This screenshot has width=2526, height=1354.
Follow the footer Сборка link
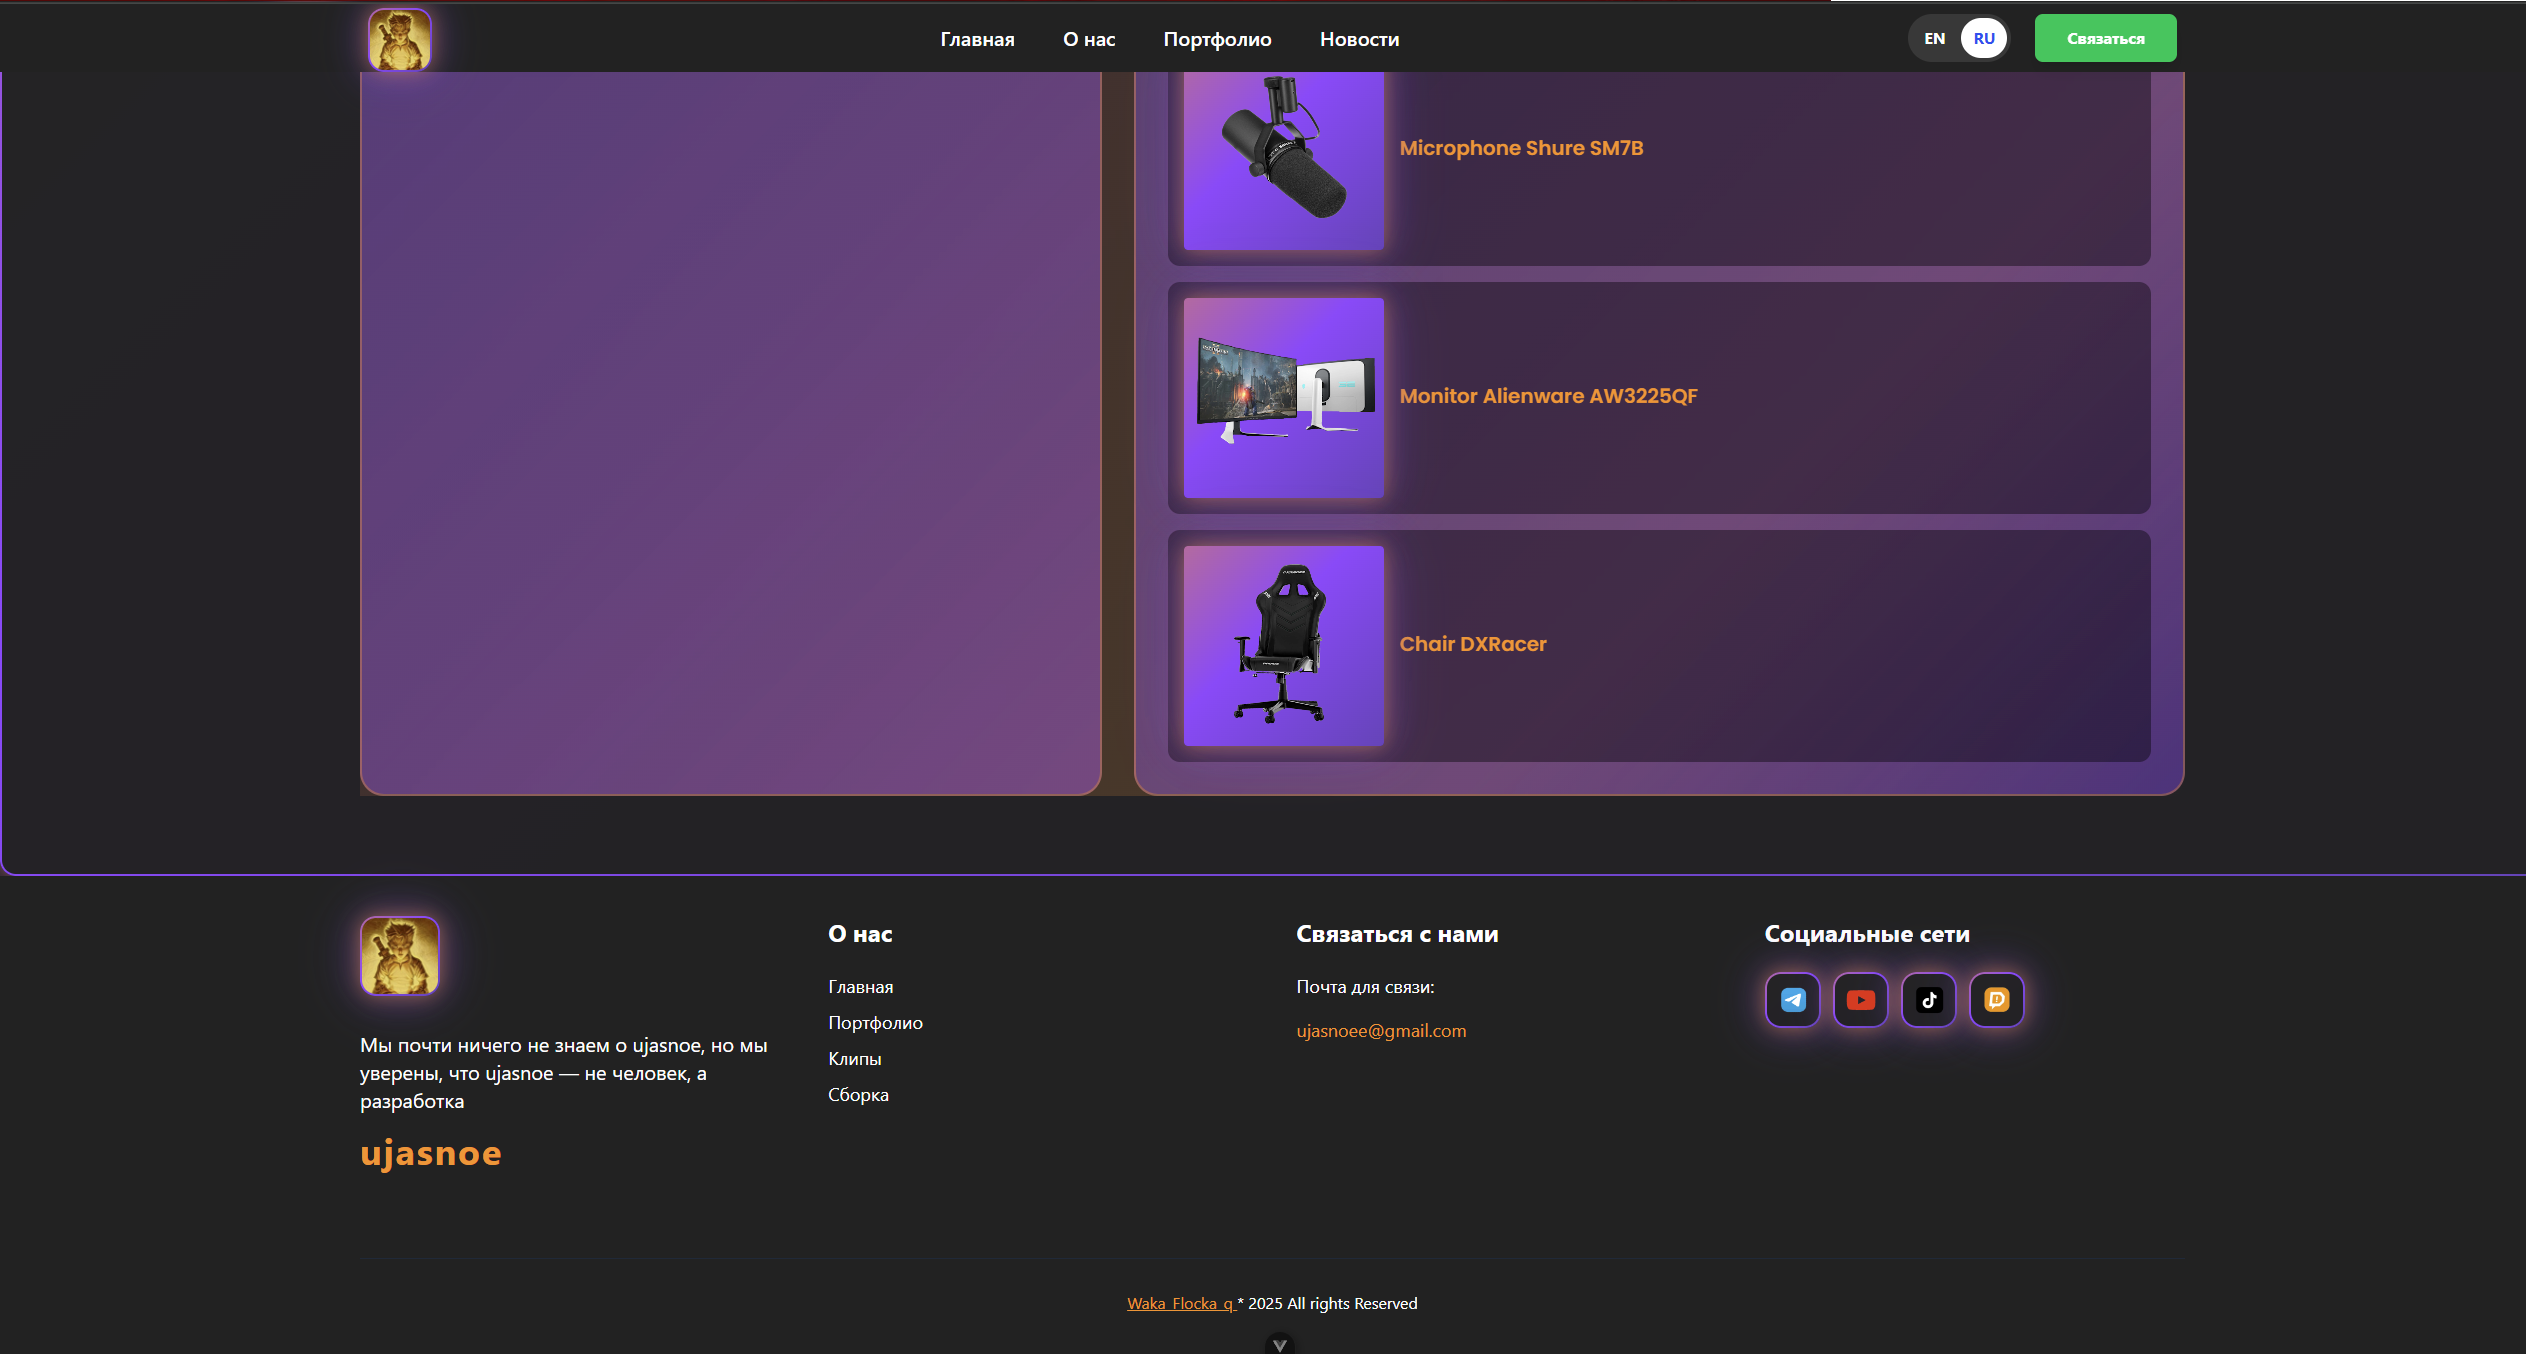click(x=858, y=1094)
